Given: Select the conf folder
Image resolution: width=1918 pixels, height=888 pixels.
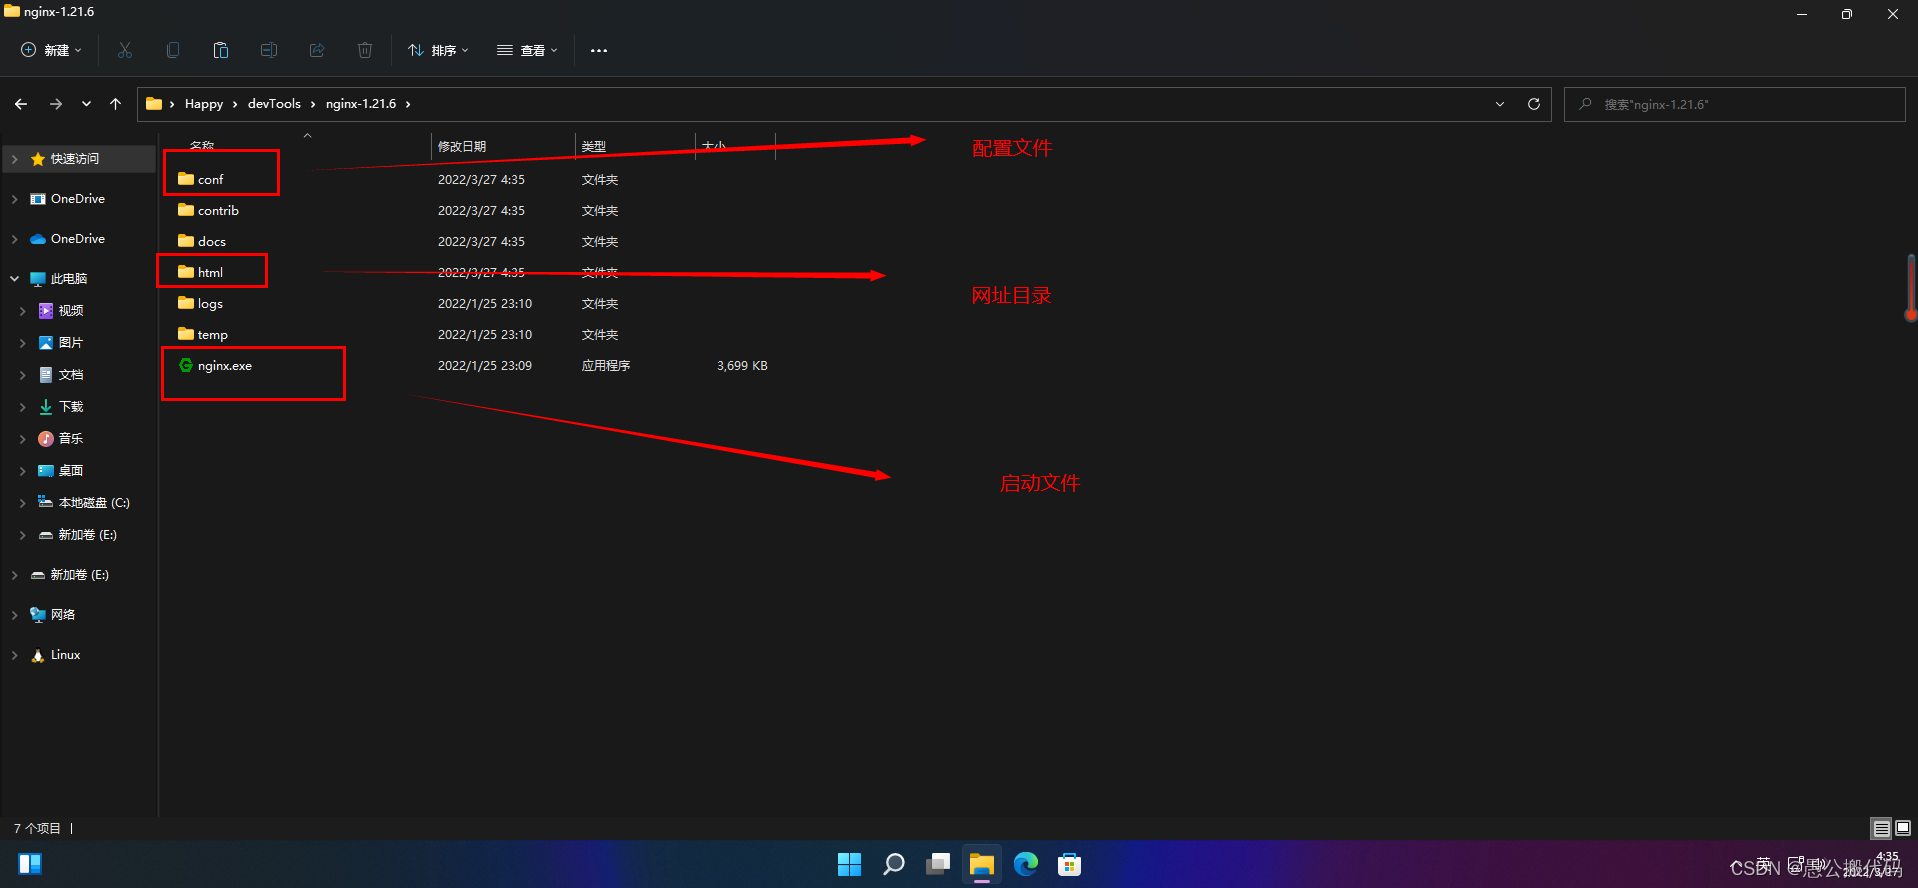Looking at the screenshot, I should point(211,180).
